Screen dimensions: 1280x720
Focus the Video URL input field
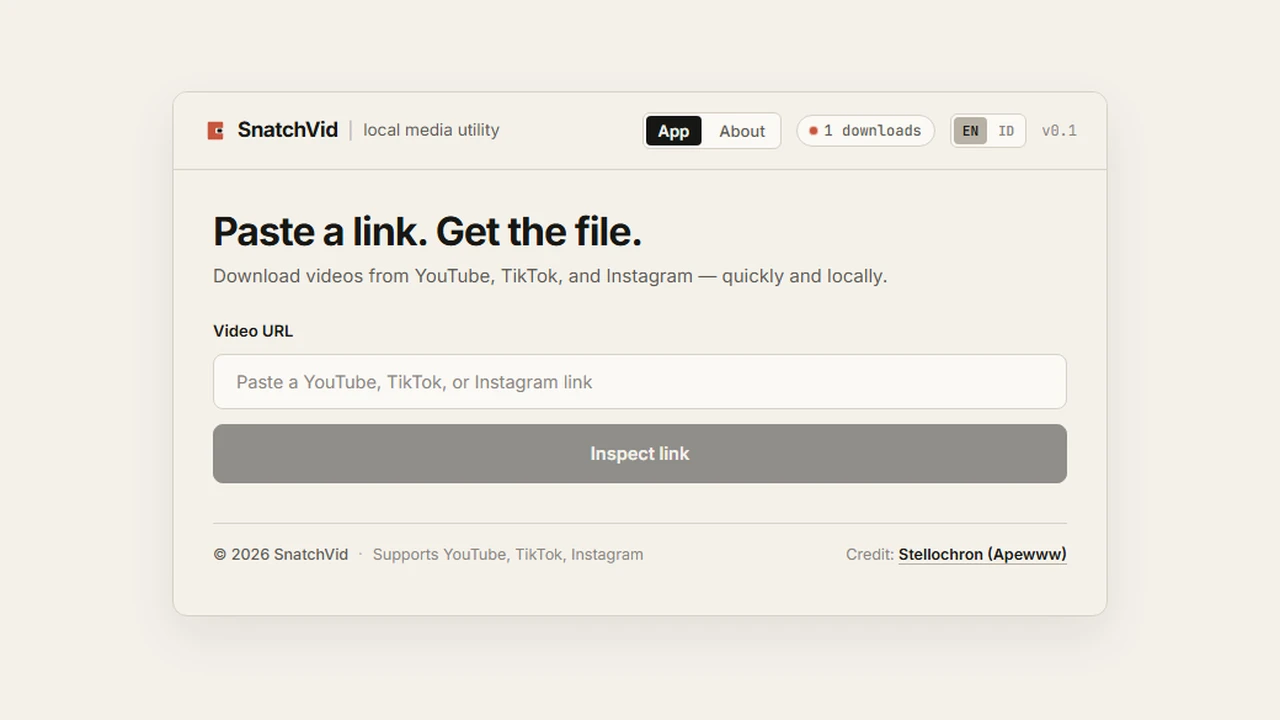pyautogui.click(x=640, y=382)
